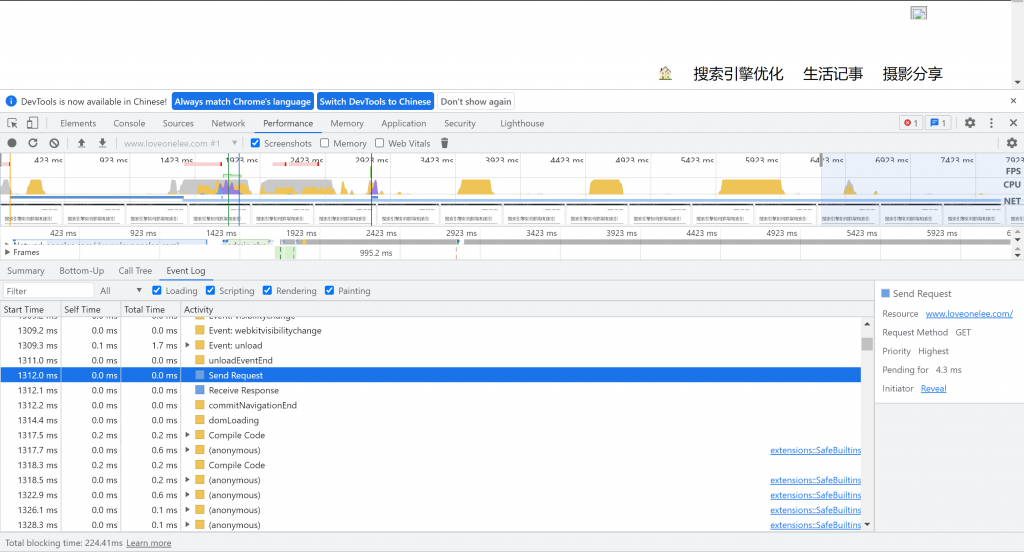
Task: Switch to the Call Tree tab
Action: [x=135, y=270]
